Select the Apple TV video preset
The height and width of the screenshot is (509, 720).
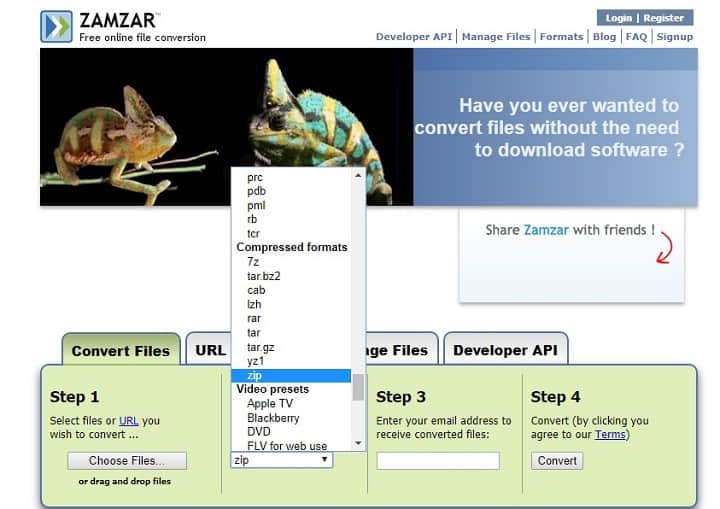click(x=291, y=403)
